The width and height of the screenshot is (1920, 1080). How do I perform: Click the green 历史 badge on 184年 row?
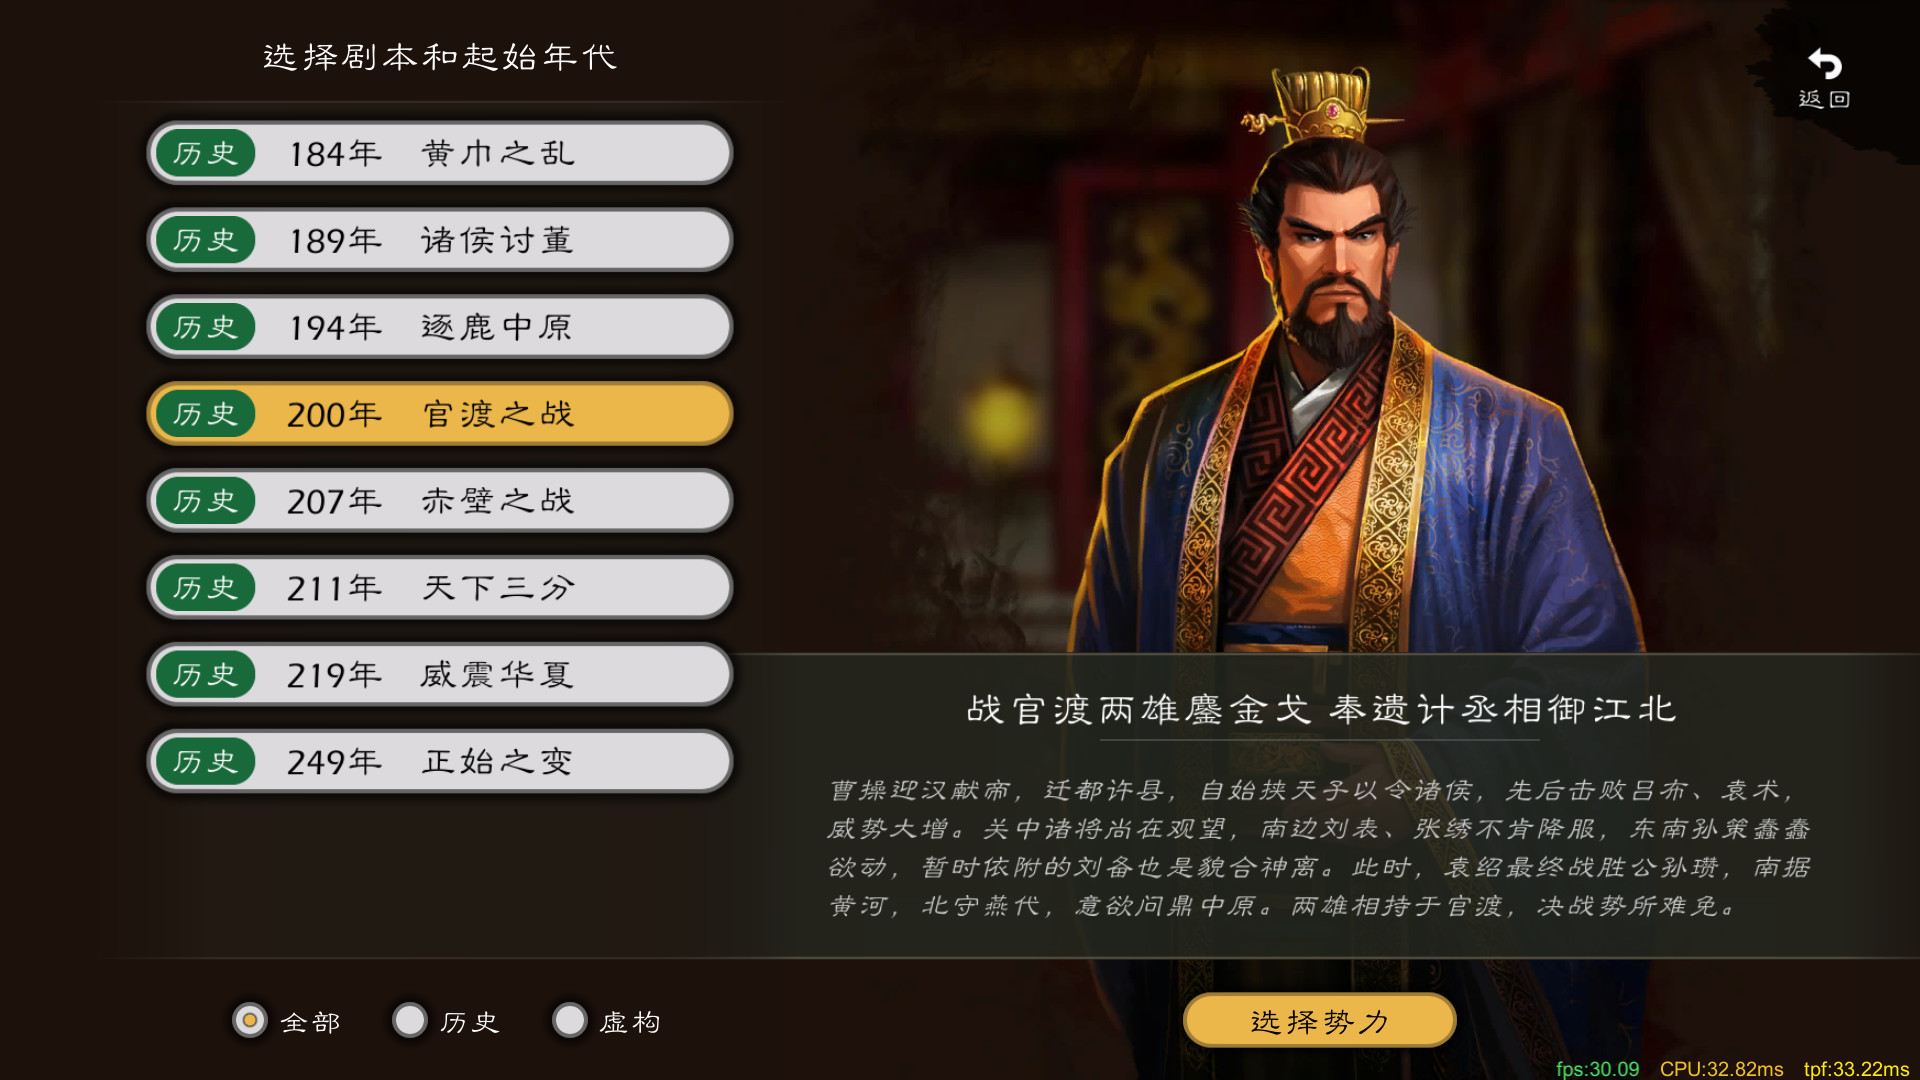206,153
